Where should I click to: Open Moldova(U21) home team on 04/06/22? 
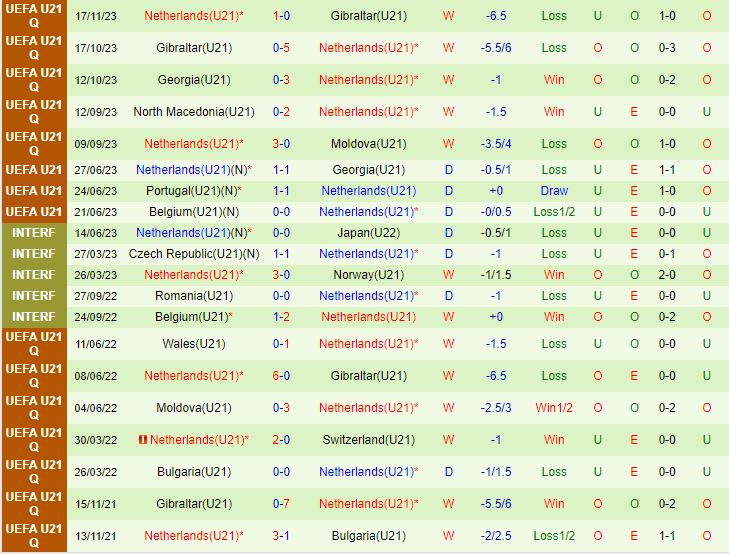pos(194,408)
